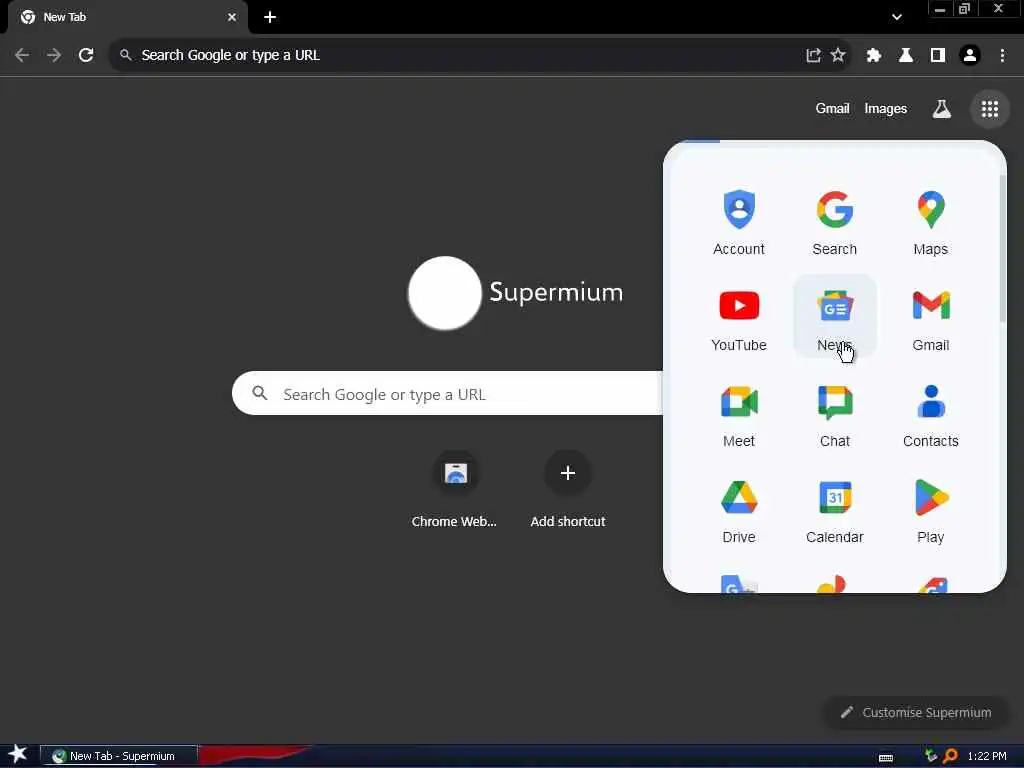Open the Google Account app
Screen dimensions: 1024x768
tap(739, 222)
